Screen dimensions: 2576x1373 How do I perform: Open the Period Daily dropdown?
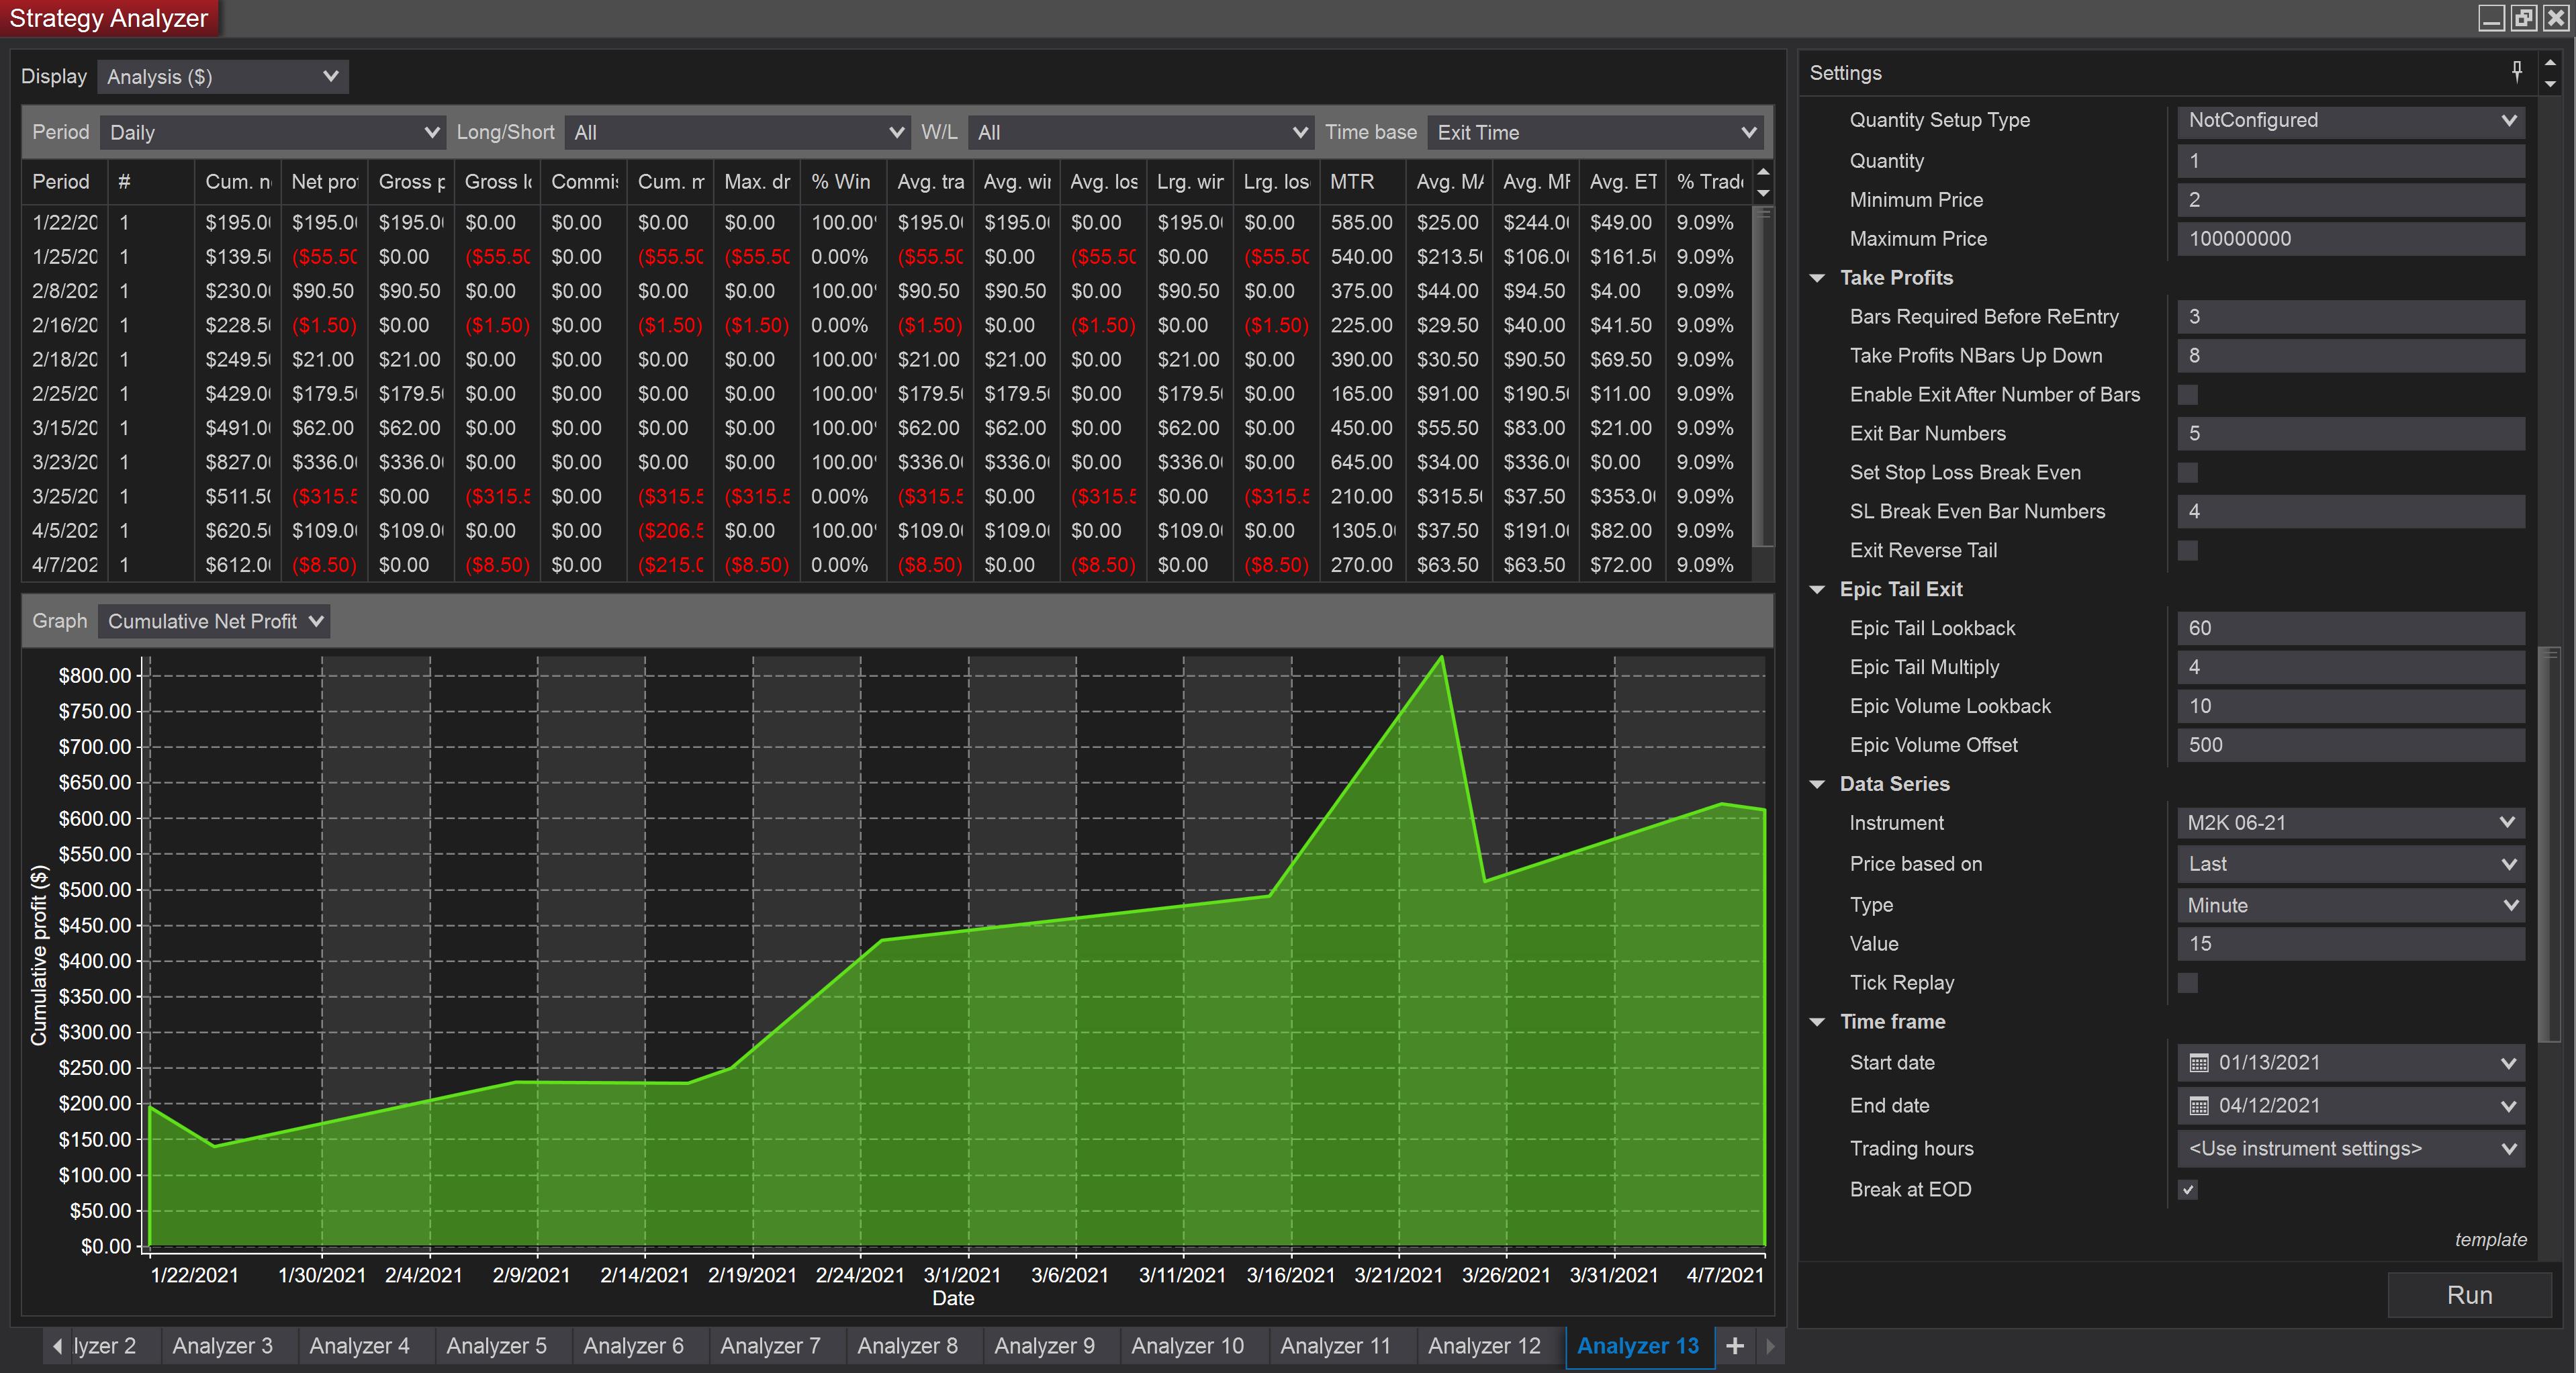coord(271,132)
